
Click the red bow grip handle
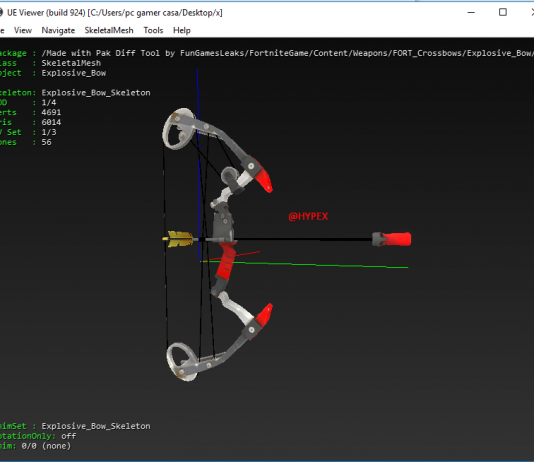tap(226, 260)
